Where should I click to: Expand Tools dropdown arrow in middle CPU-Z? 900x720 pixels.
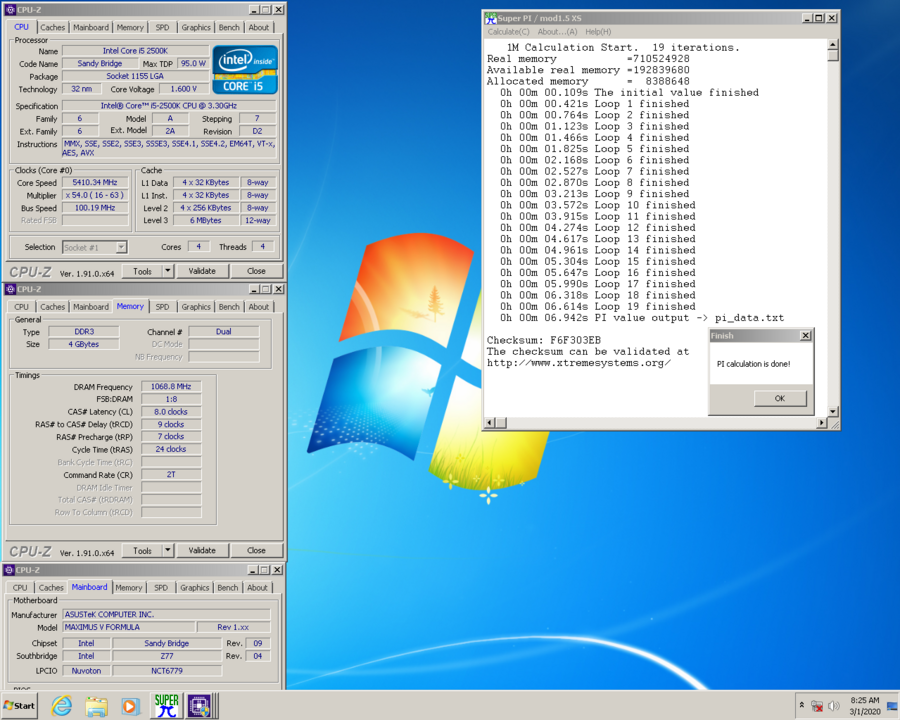[168, 550]
